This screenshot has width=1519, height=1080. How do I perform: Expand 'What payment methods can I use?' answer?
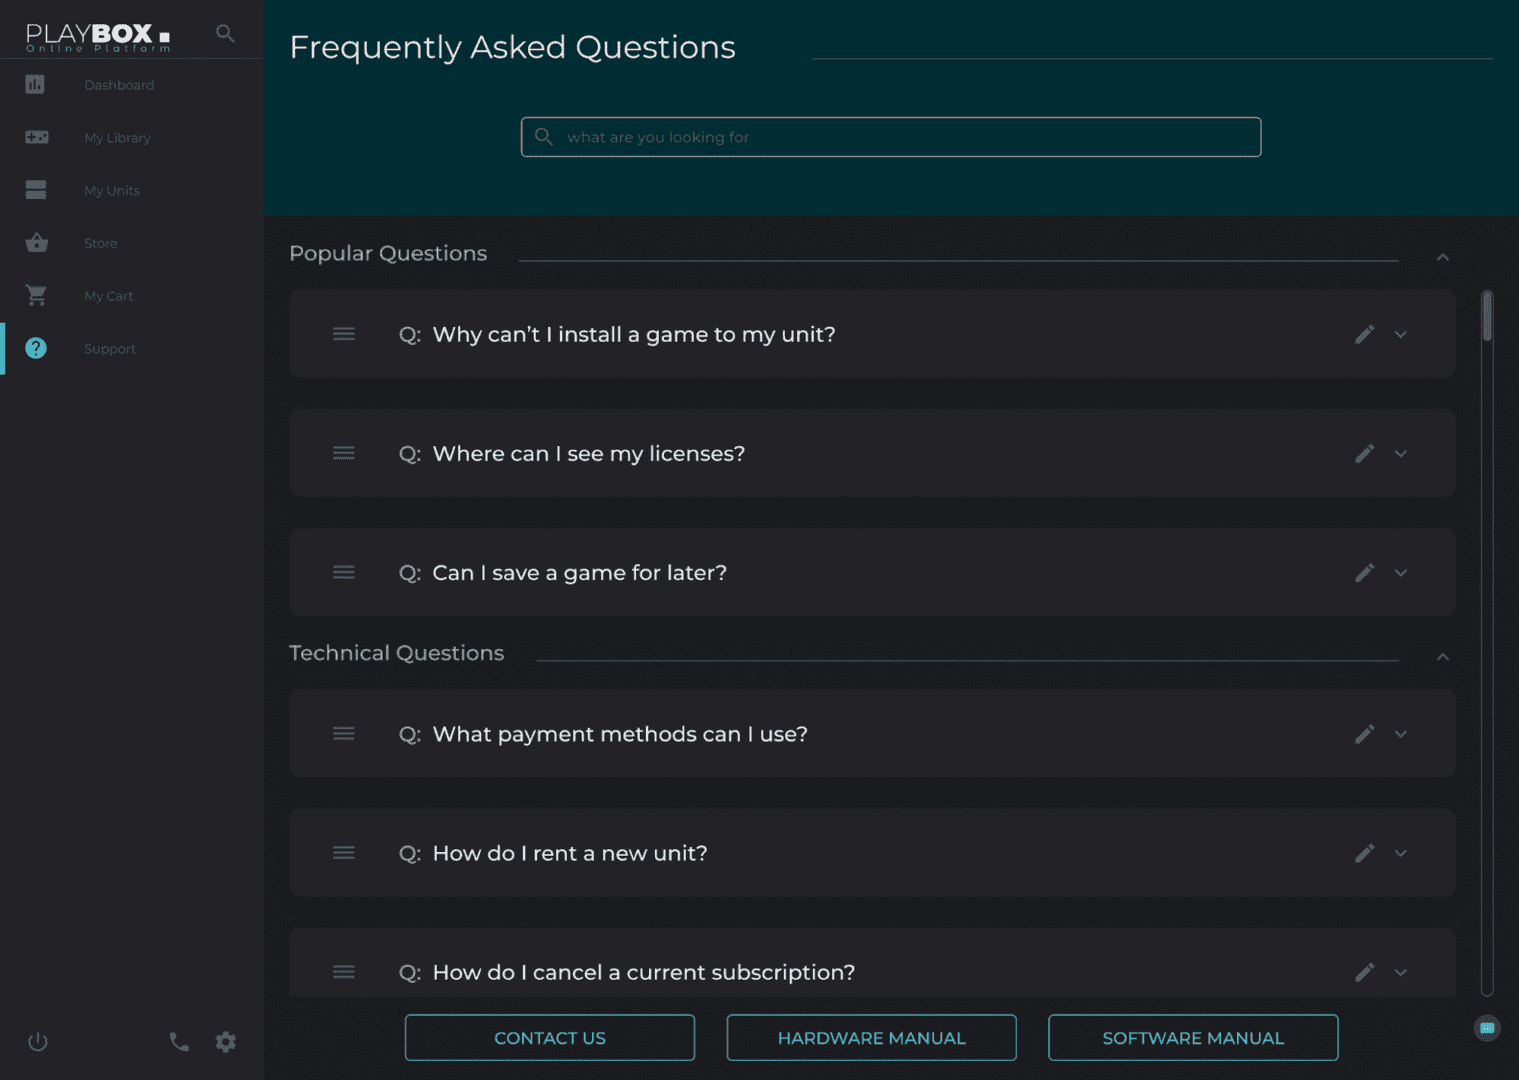(x=1401, y=734)
